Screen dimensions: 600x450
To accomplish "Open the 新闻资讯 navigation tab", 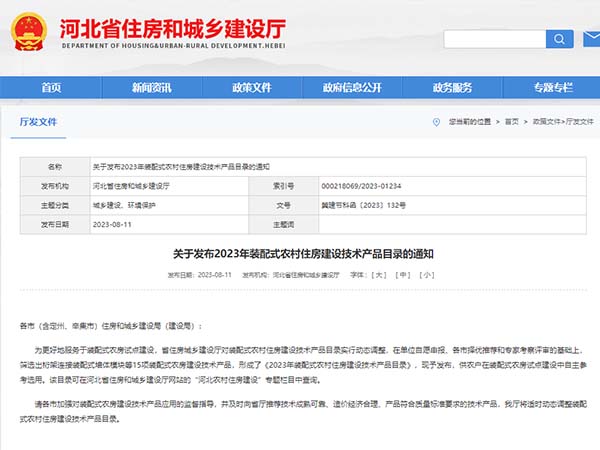I will coord(151,87).
